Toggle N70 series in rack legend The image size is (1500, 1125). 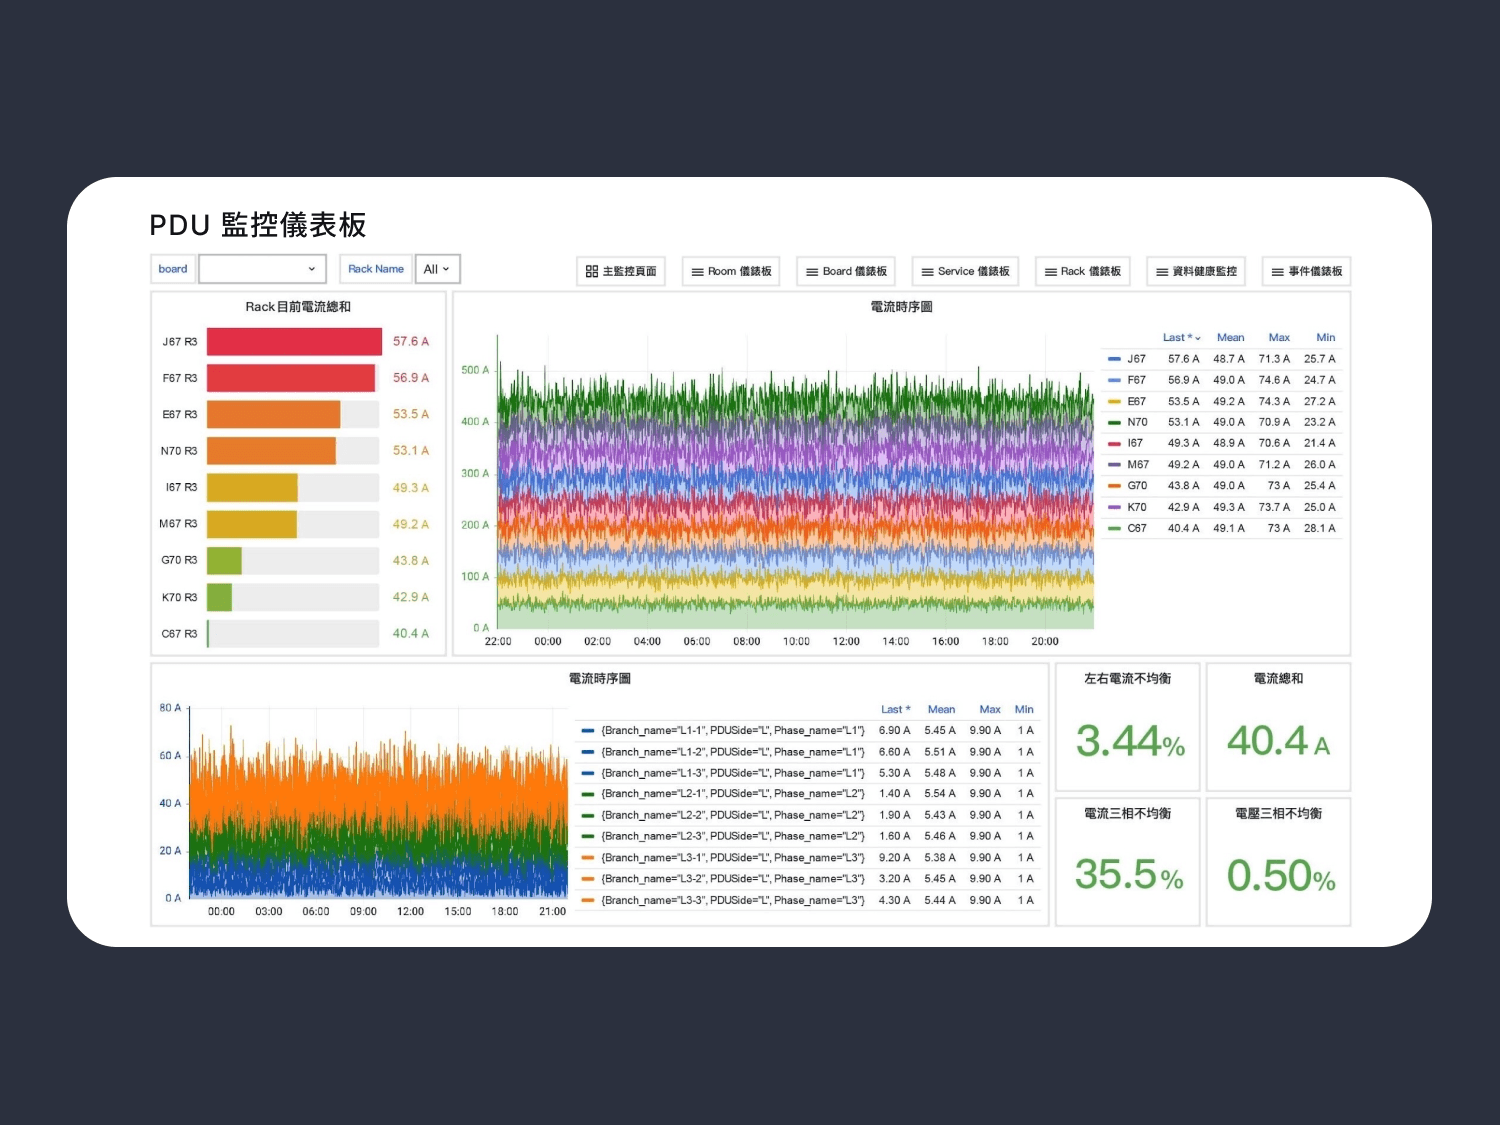(1137, 422)
